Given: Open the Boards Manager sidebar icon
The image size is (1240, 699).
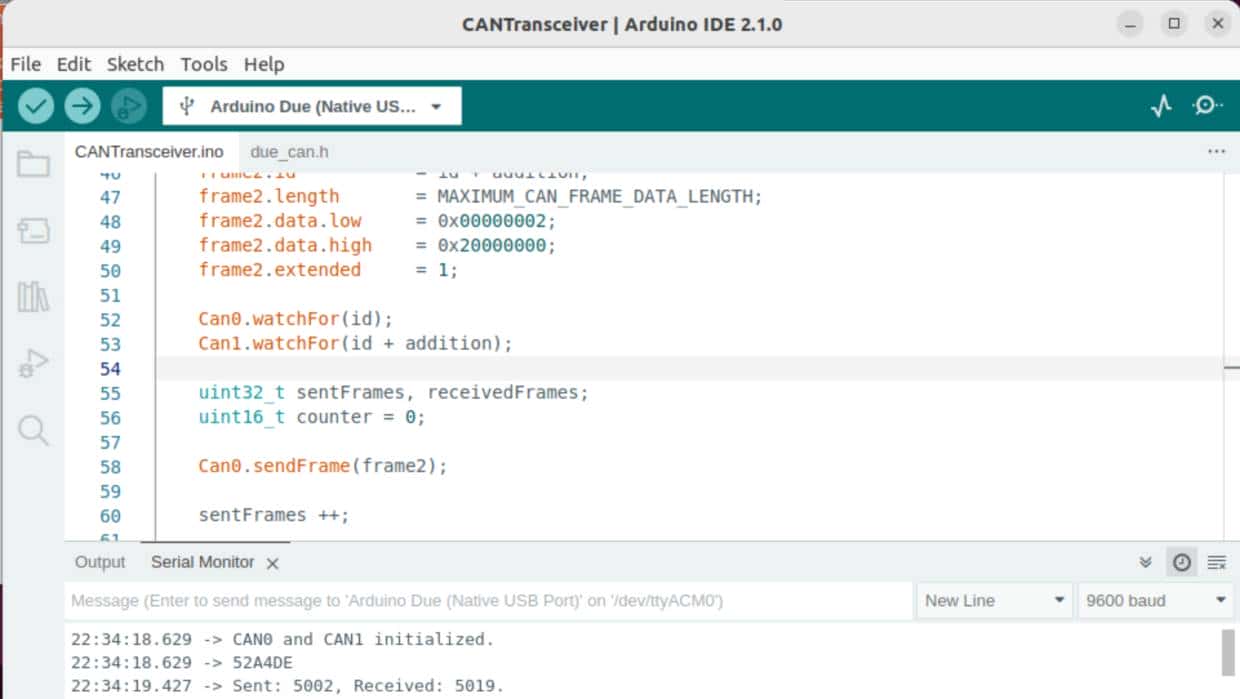Looking at the screenshot, I should 35,229.
